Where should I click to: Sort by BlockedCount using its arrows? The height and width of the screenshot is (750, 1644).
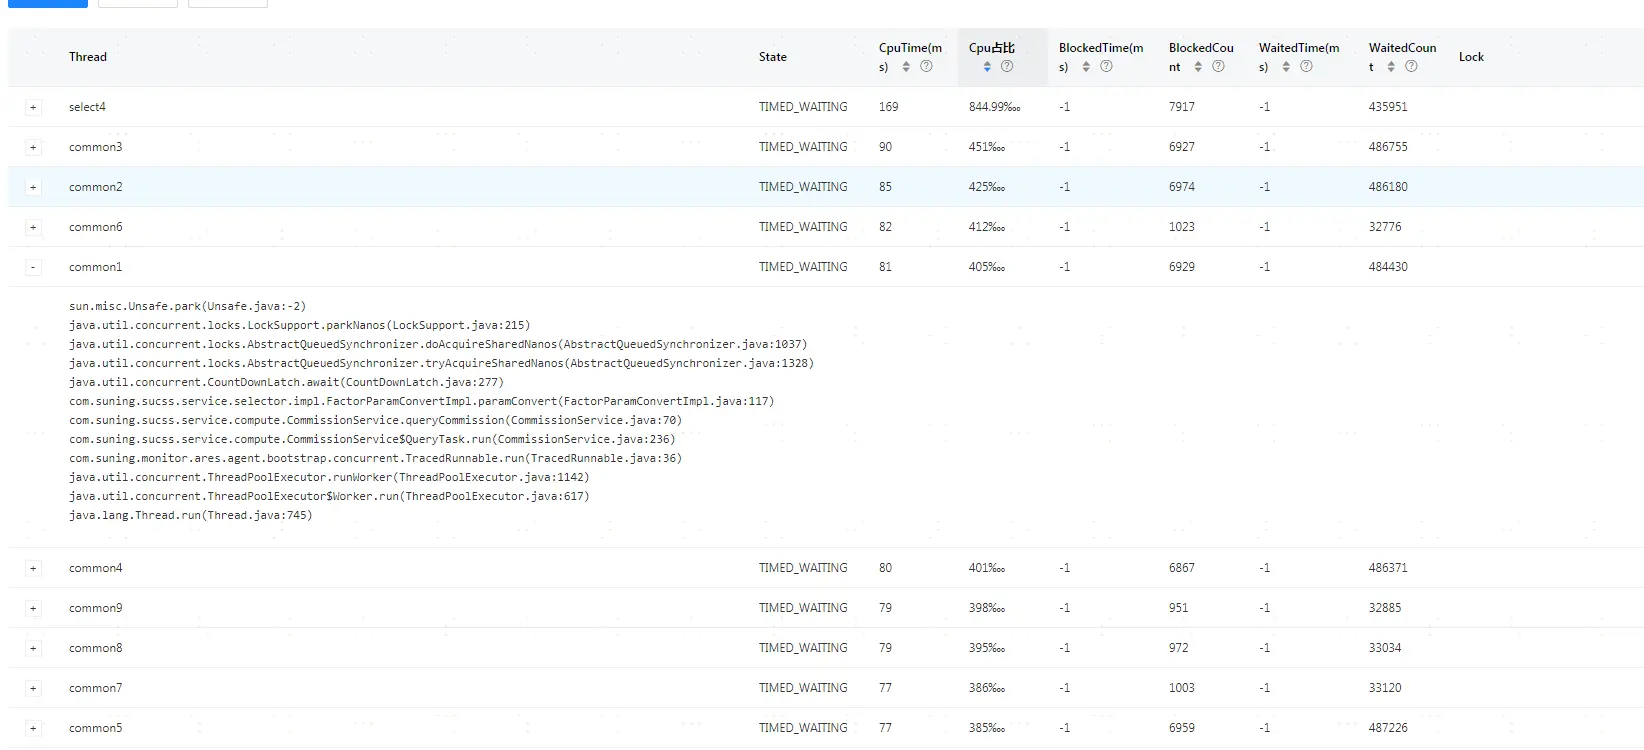coord(1198,67)
